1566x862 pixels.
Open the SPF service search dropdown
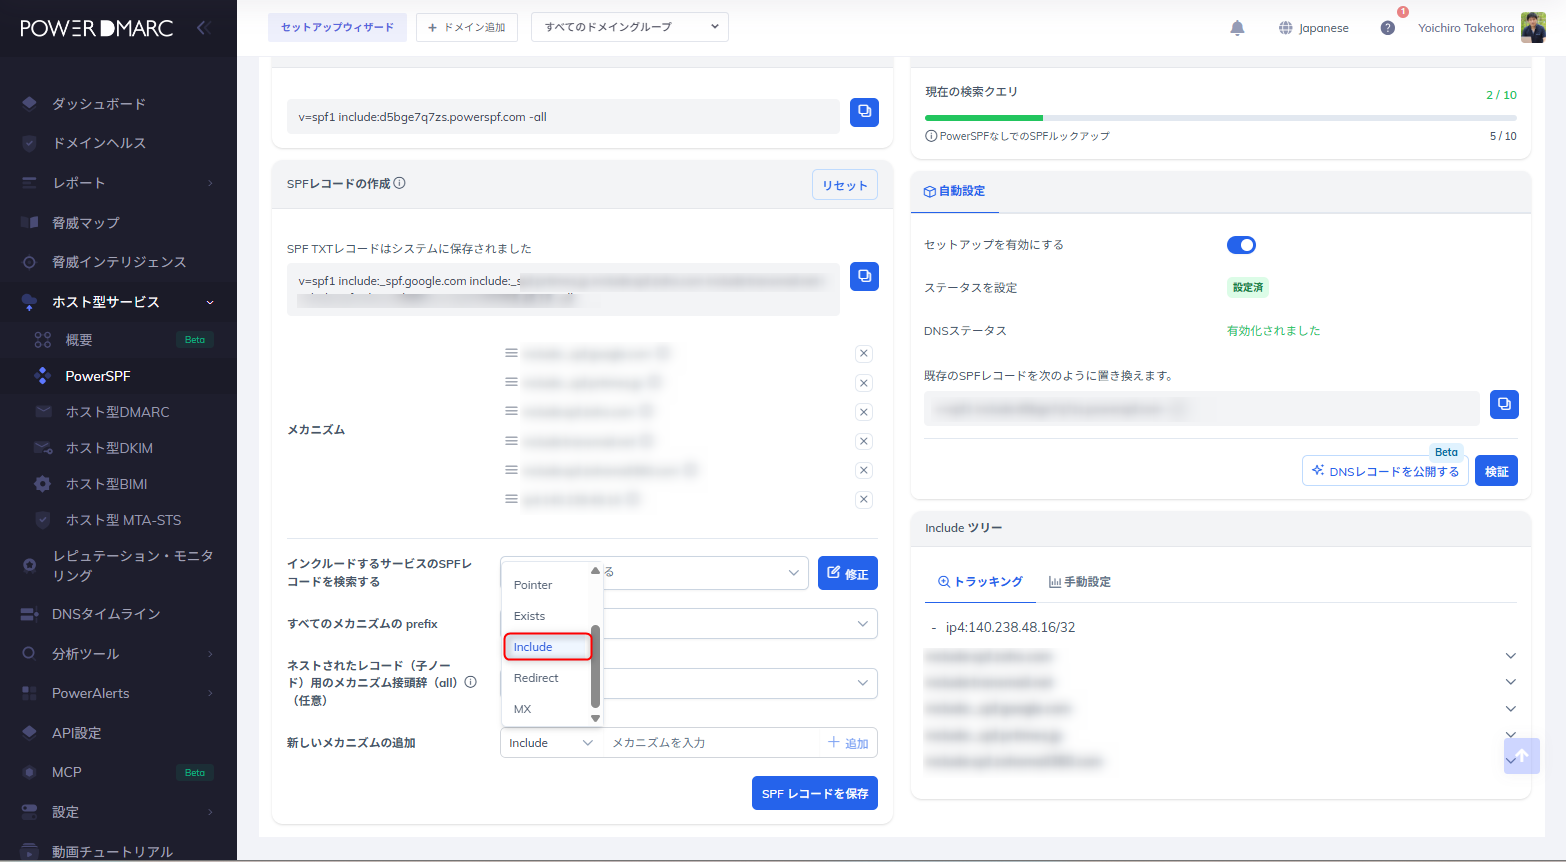point(655,573)
